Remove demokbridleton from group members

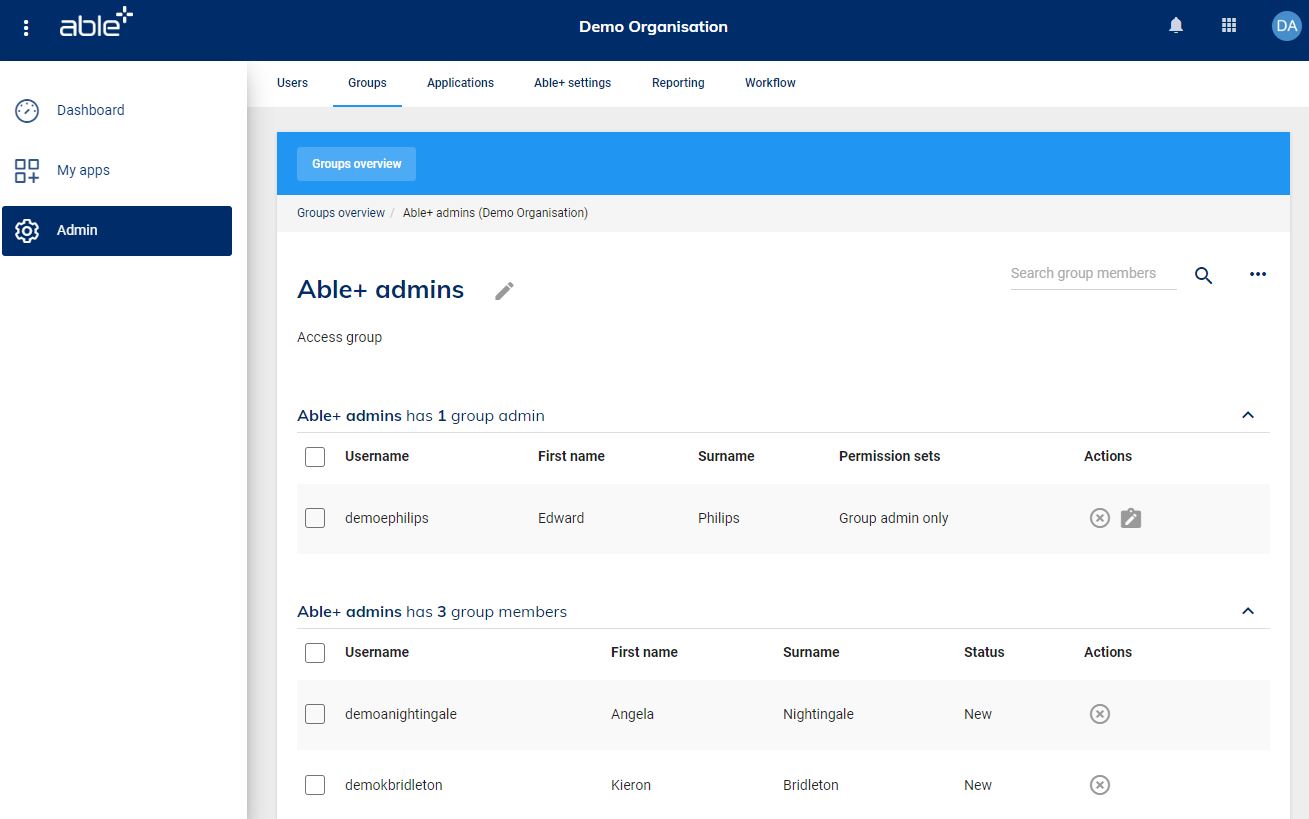[x=1099, y=785]
